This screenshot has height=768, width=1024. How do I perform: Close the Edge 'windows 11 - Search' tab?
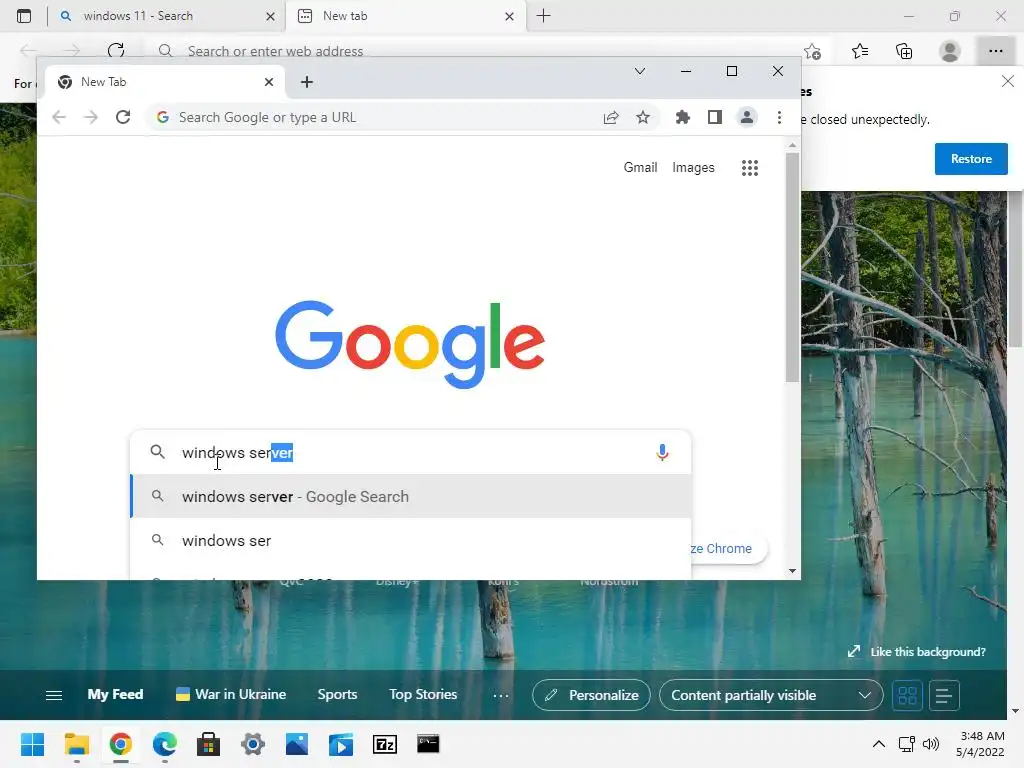pyautogui.click(x=270, y=16)
